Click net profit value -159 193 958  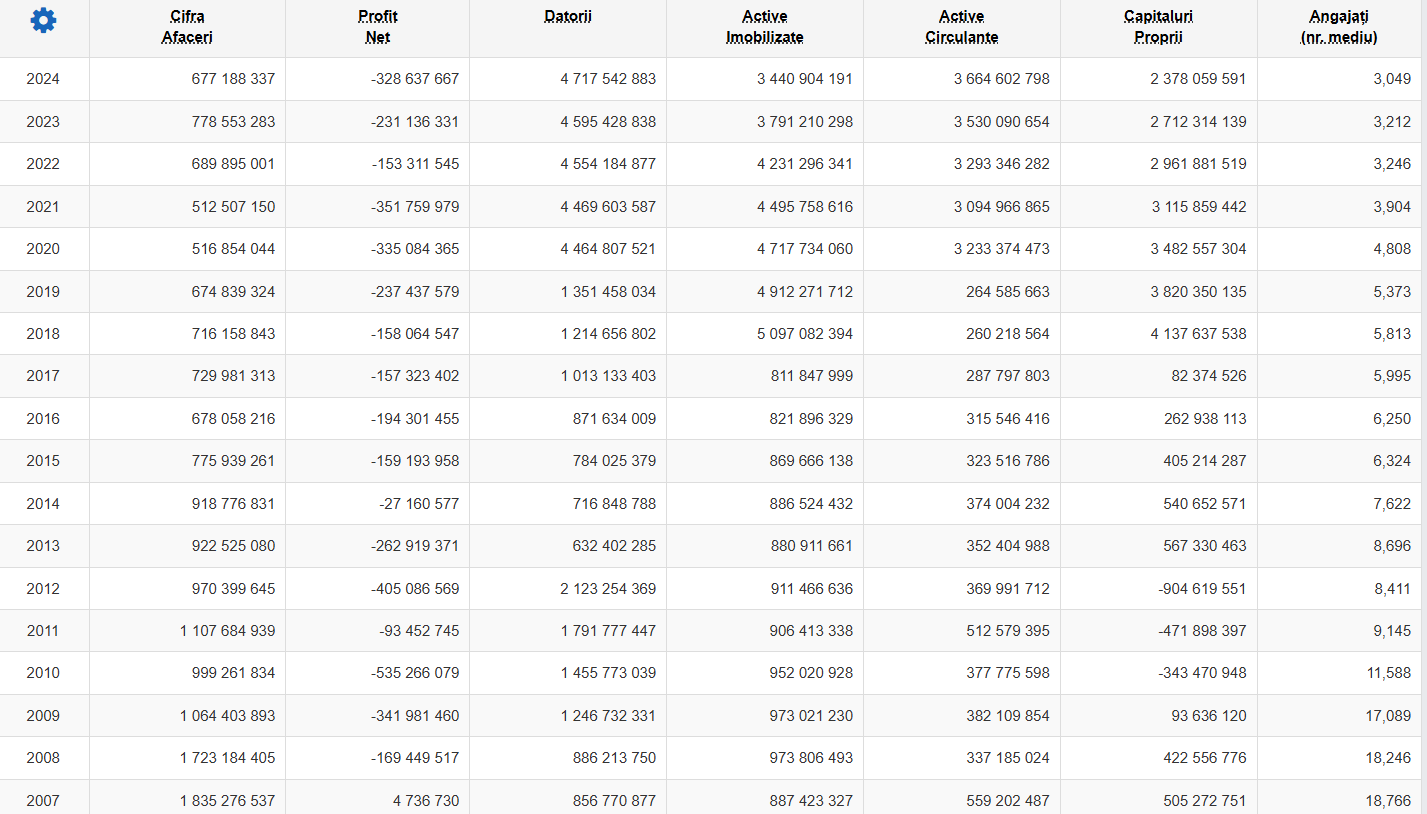(415, 461)
